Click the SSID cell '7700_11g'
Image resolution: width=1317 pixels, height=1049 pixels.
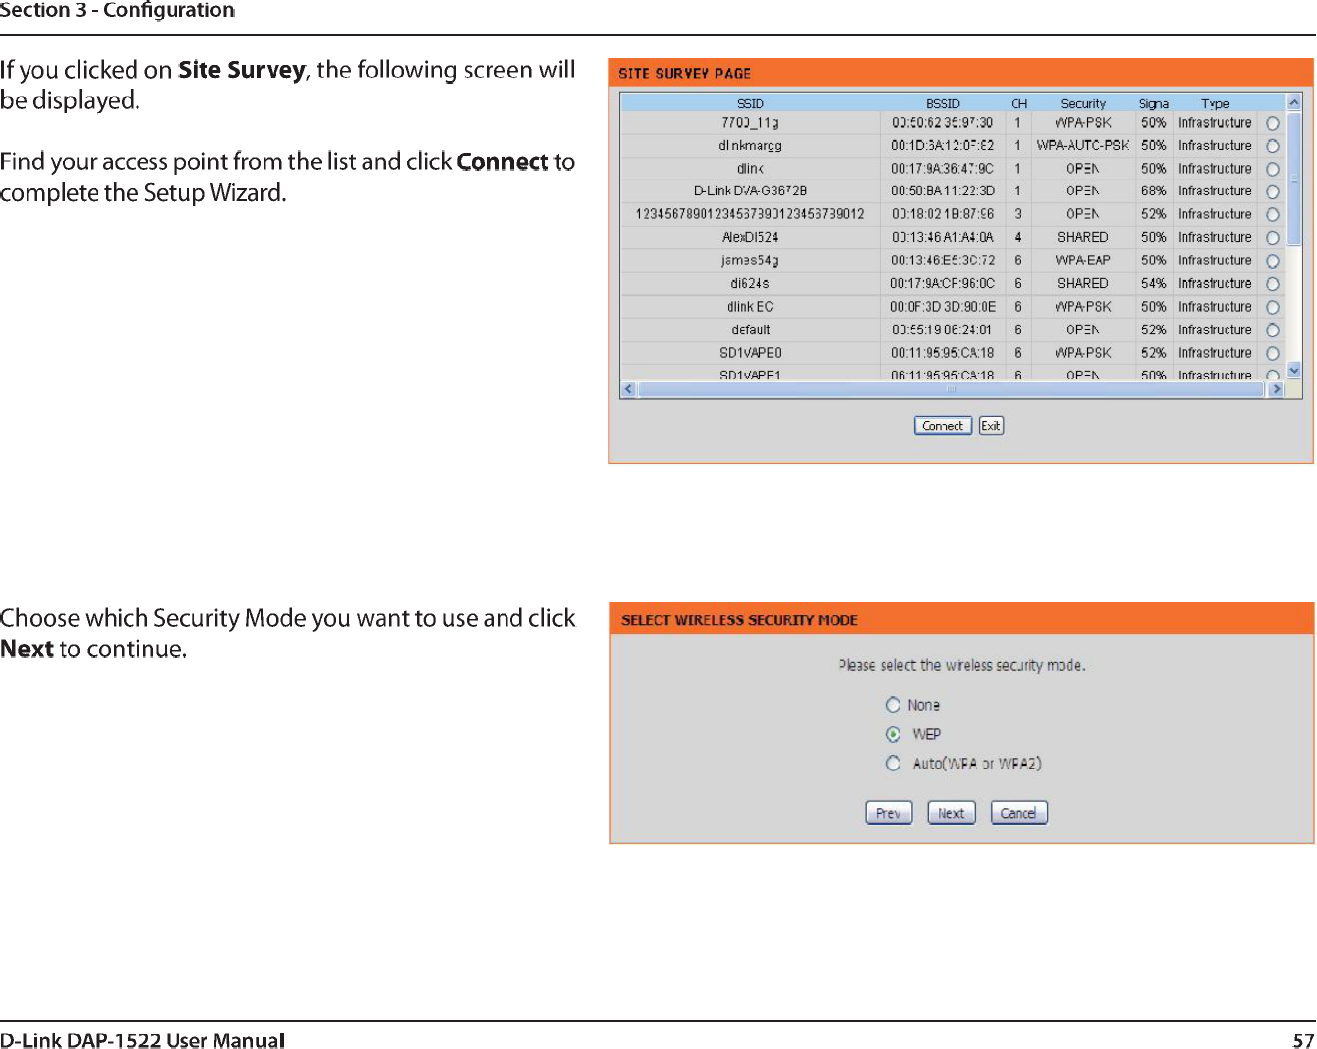click(x=750, y=123)
